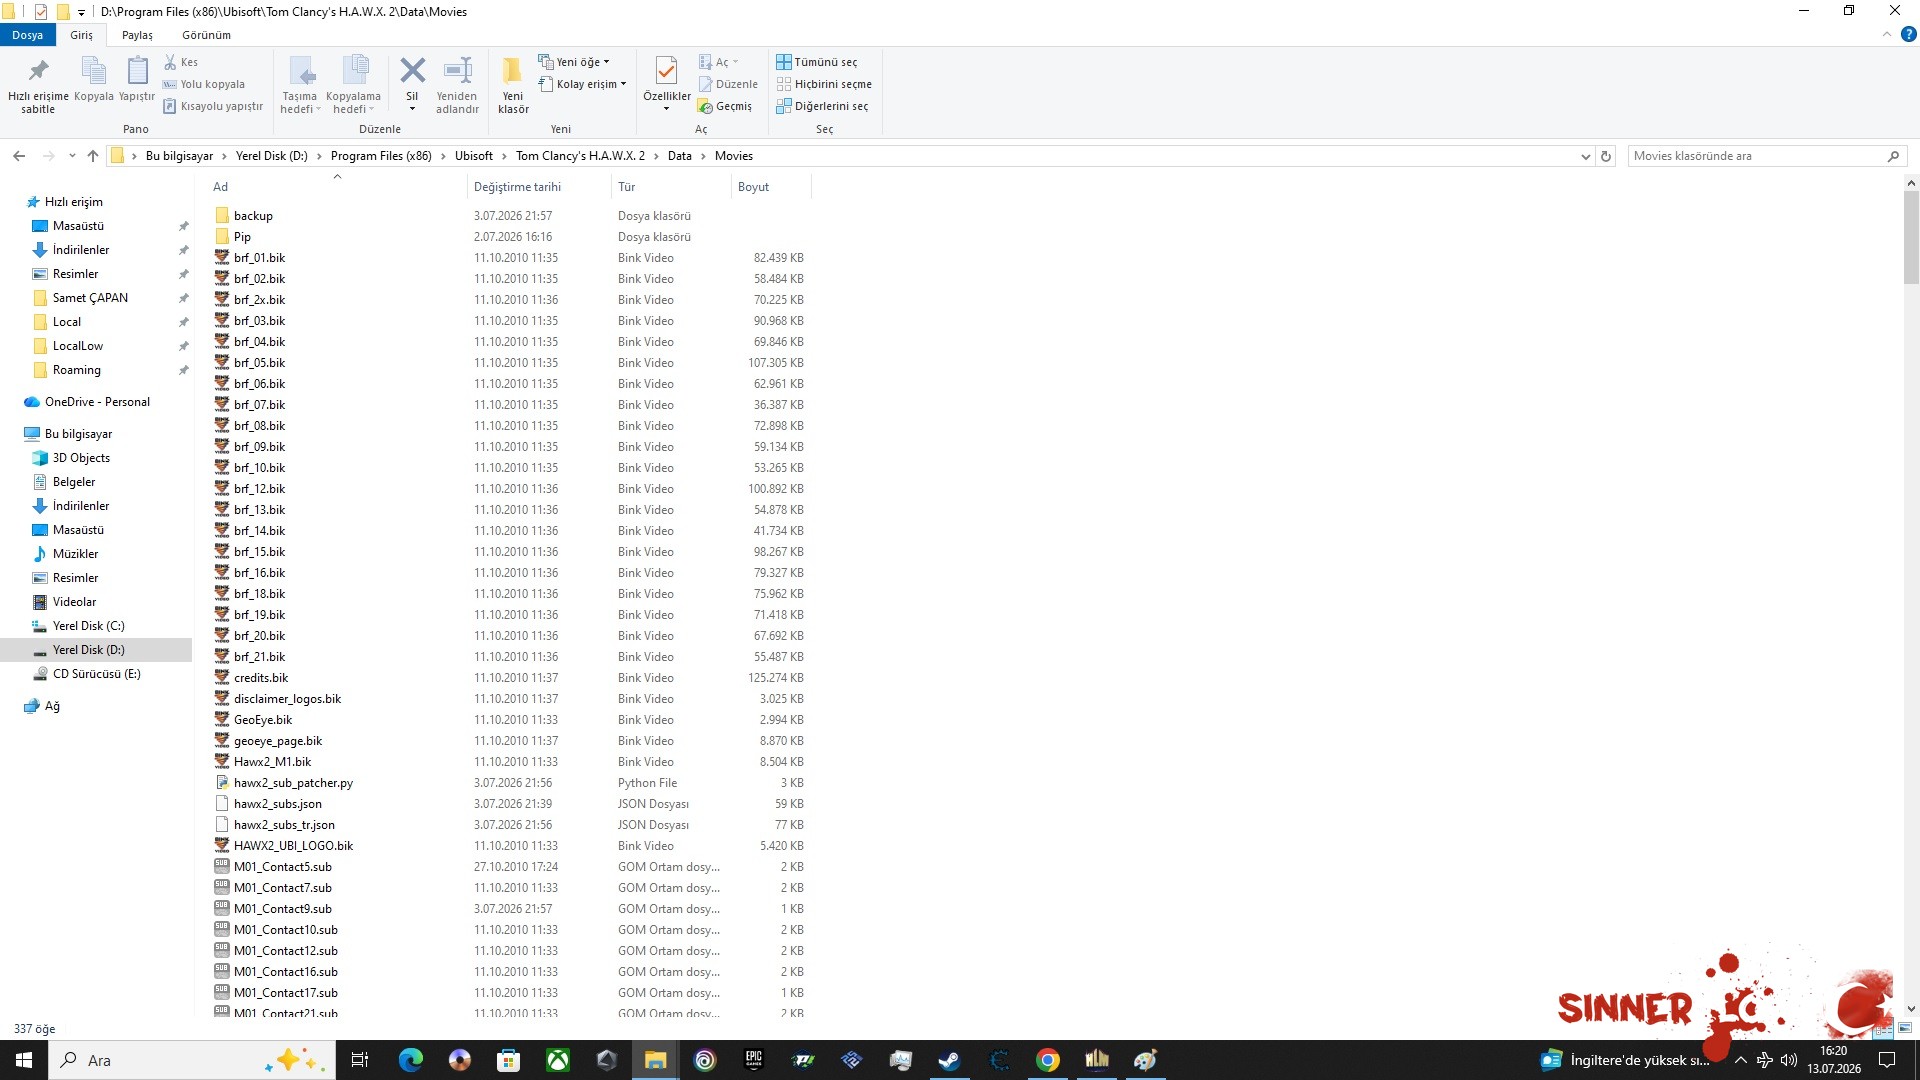
Task: Open the Dosya menu tab
Action: tap(27, 35)
